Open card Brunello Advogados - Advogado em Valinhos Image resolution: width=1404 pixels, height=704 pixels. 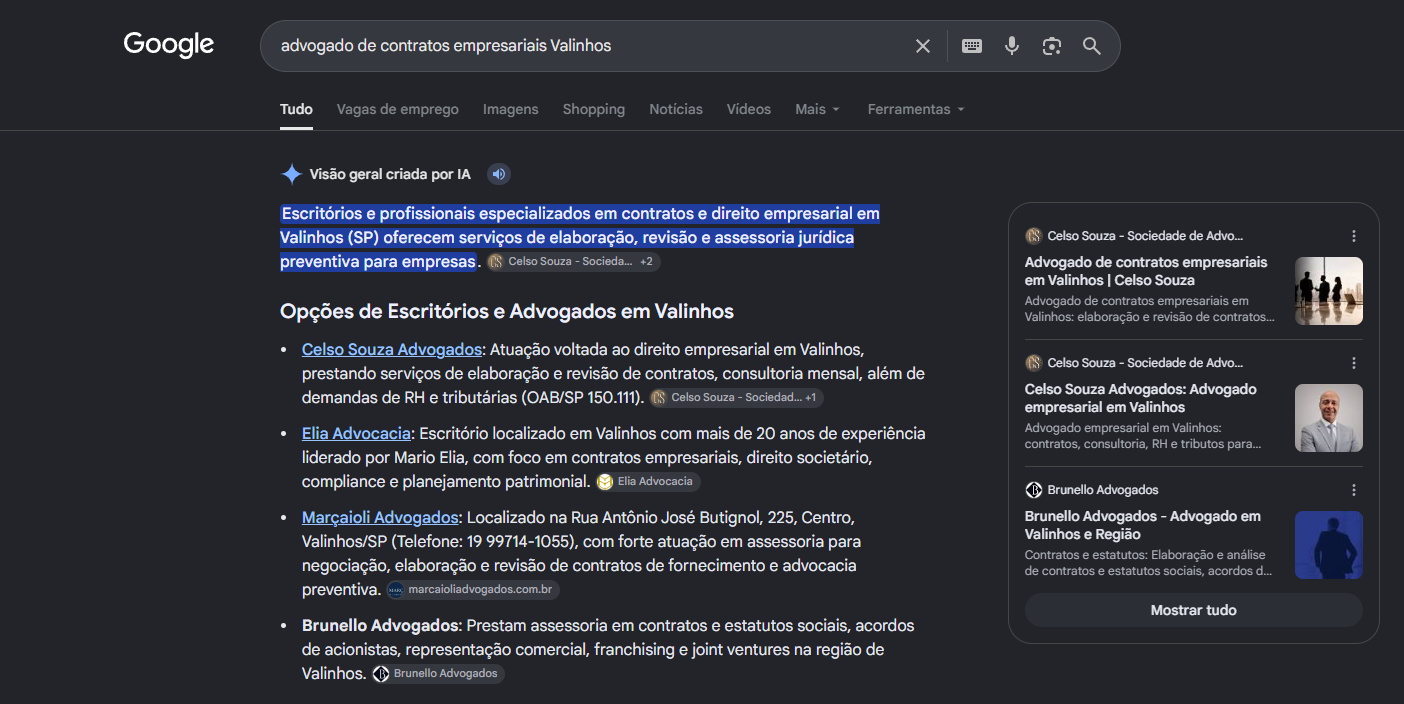point(1143,525)
